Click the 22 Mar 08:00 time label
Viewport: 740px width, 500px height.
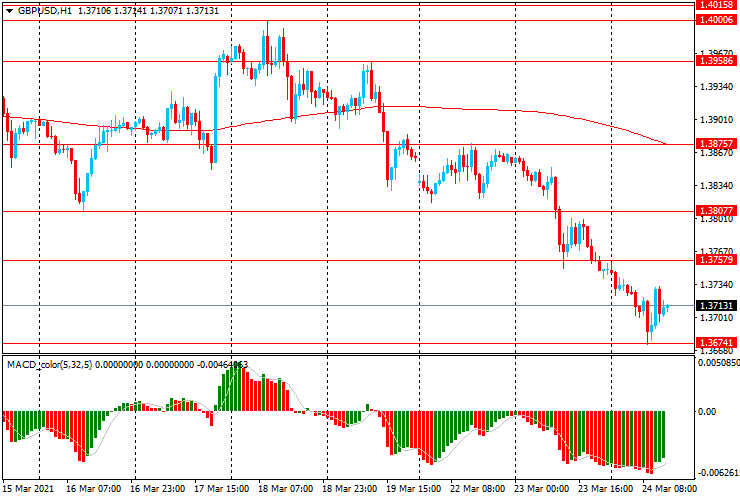[x=478, y=488]
